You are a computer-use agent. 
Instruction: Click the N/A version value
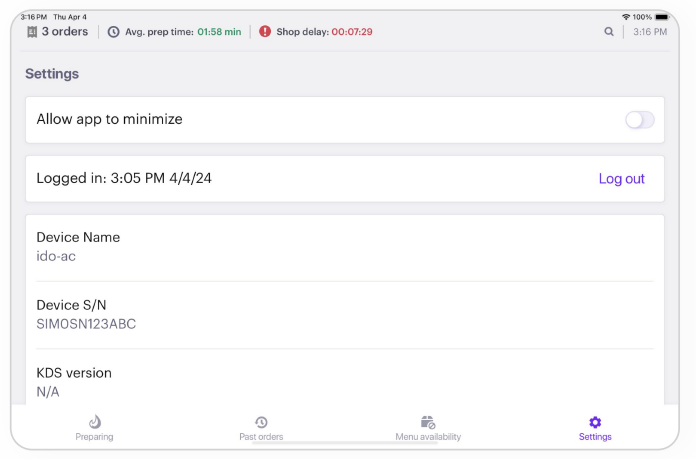[x=47, y=392]
